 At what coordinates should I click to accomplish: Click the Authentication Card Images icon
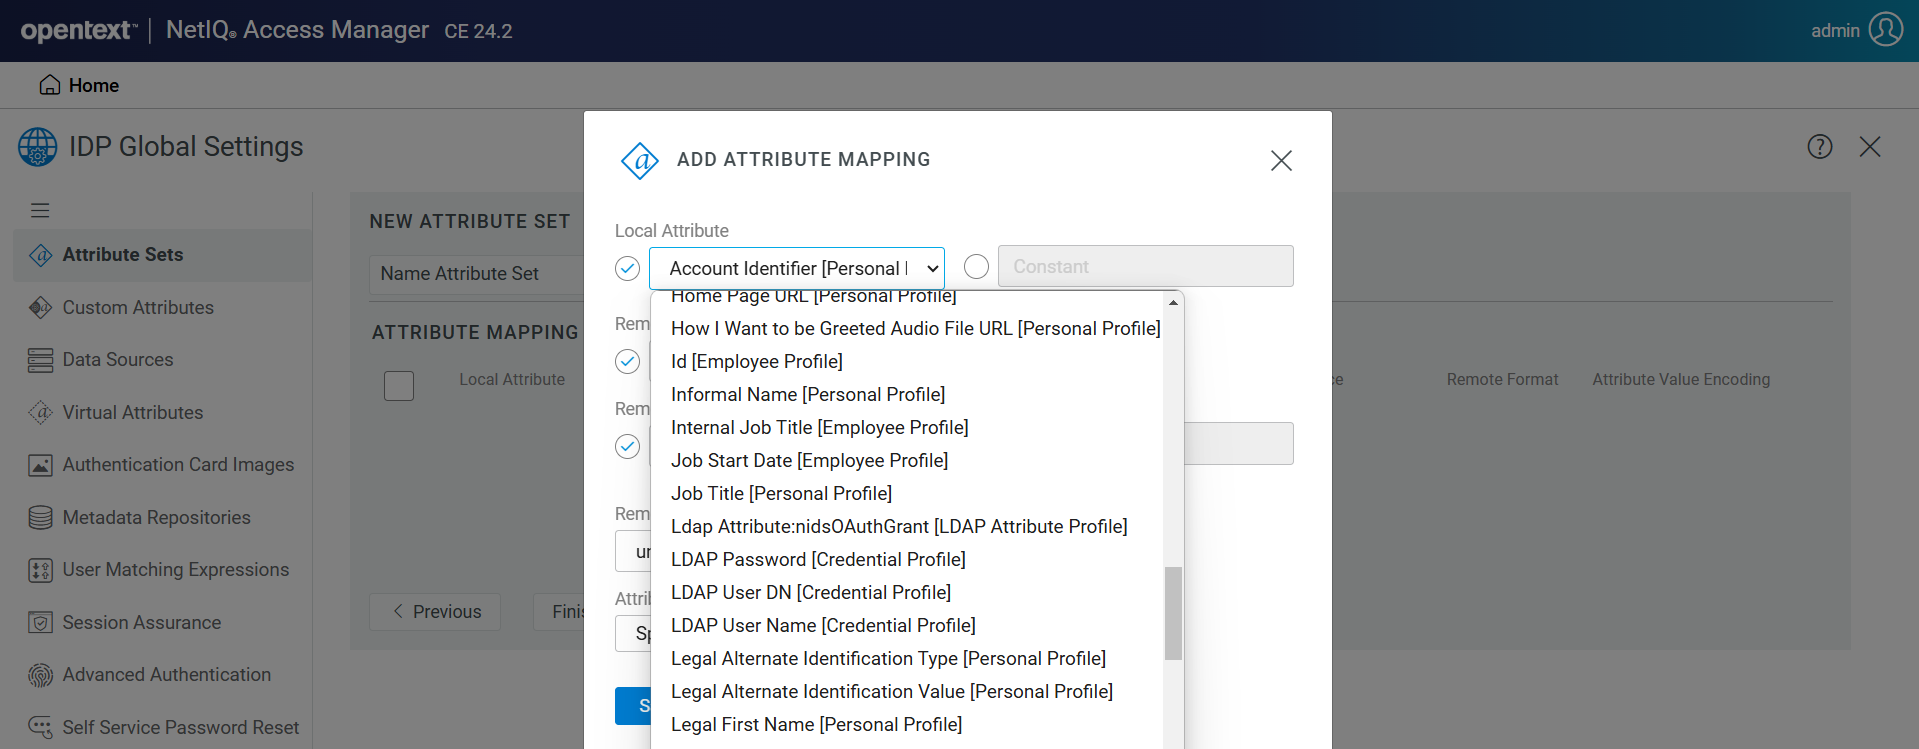click(x=41, y=465)
